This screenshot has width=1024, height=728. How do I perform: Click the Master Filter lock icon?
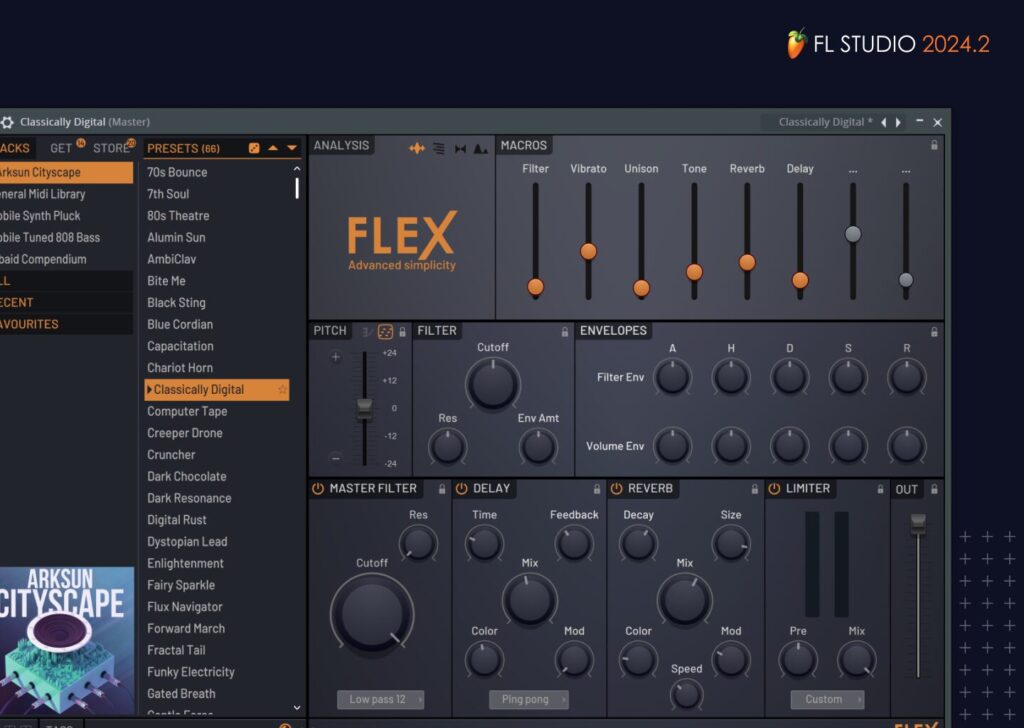[x=442, y=489]
